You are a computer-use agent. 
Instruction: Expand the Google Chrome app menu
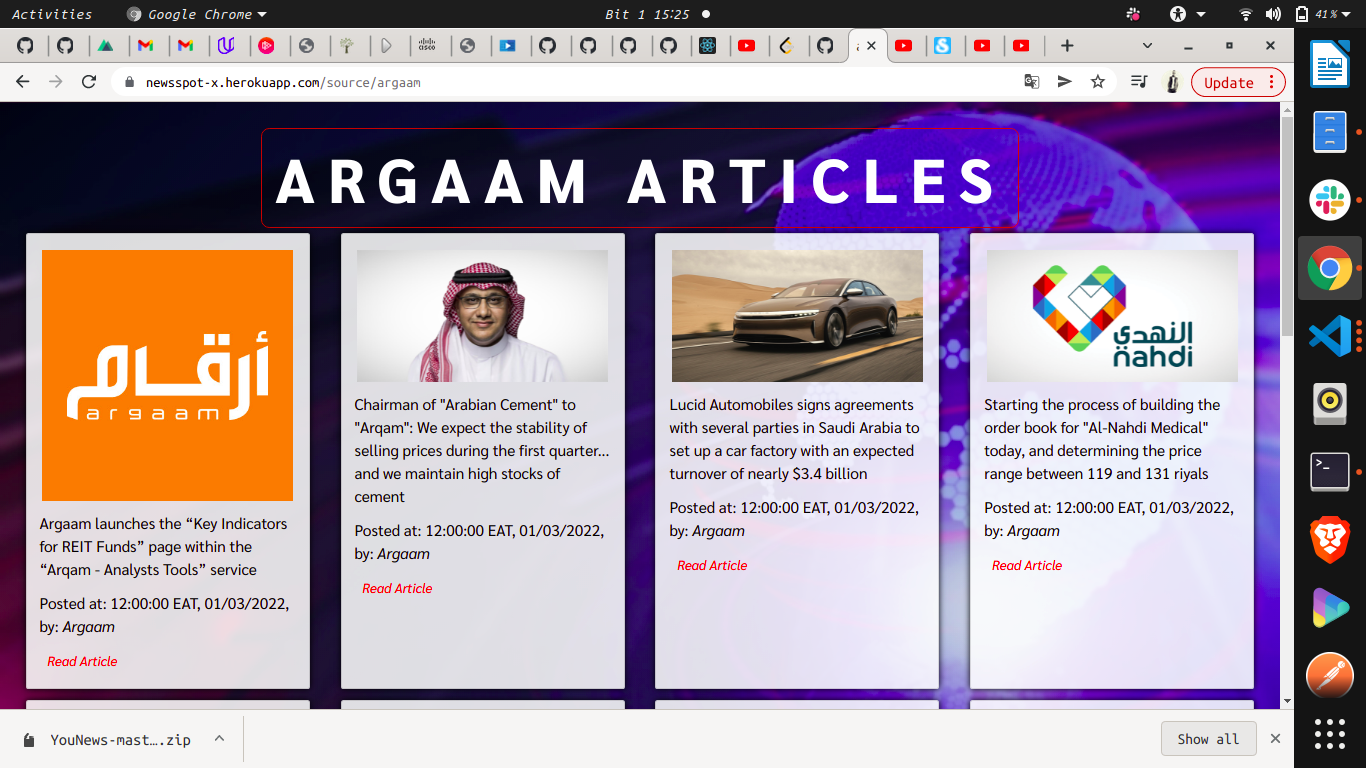[197, 14]
